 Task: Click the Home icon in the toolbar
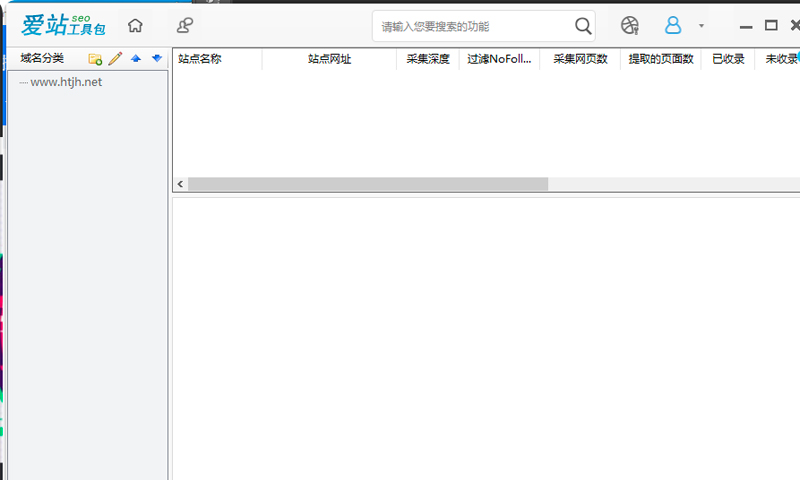pos(135,26)
